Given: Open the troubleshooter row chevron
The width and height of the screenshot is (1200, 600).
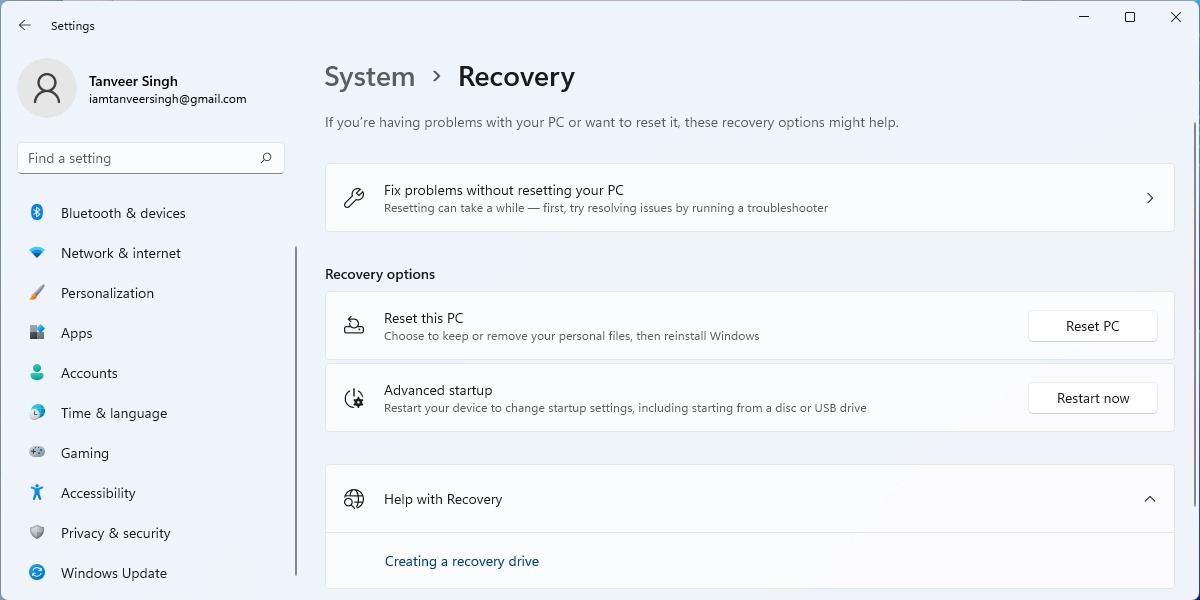Looking at the screenshot, I should coord(1150,197).
